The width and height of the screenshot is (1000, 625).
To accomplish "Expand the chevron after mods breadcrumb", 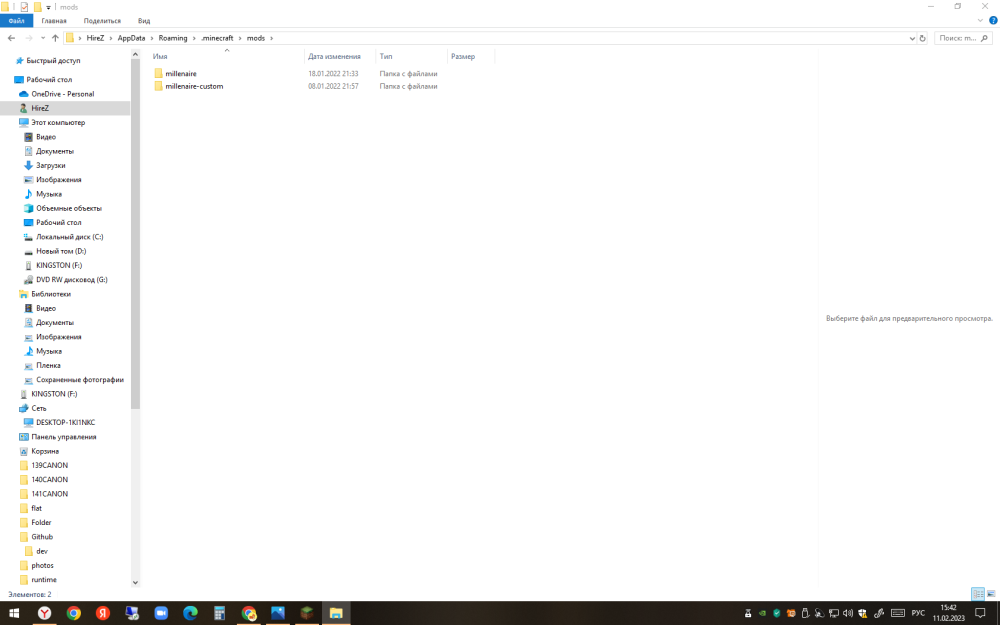I will [x=272, y=38].
